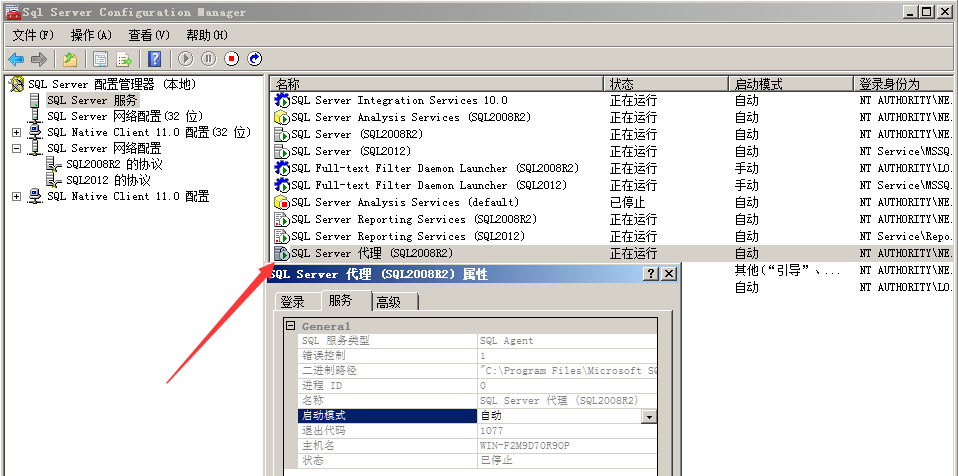The width and height of the screenshot is (958, 476).
Task: Click the SQL Server 代理 (SQL2008R2) icon
Action: pyautogui.click(x=282, y=253)
